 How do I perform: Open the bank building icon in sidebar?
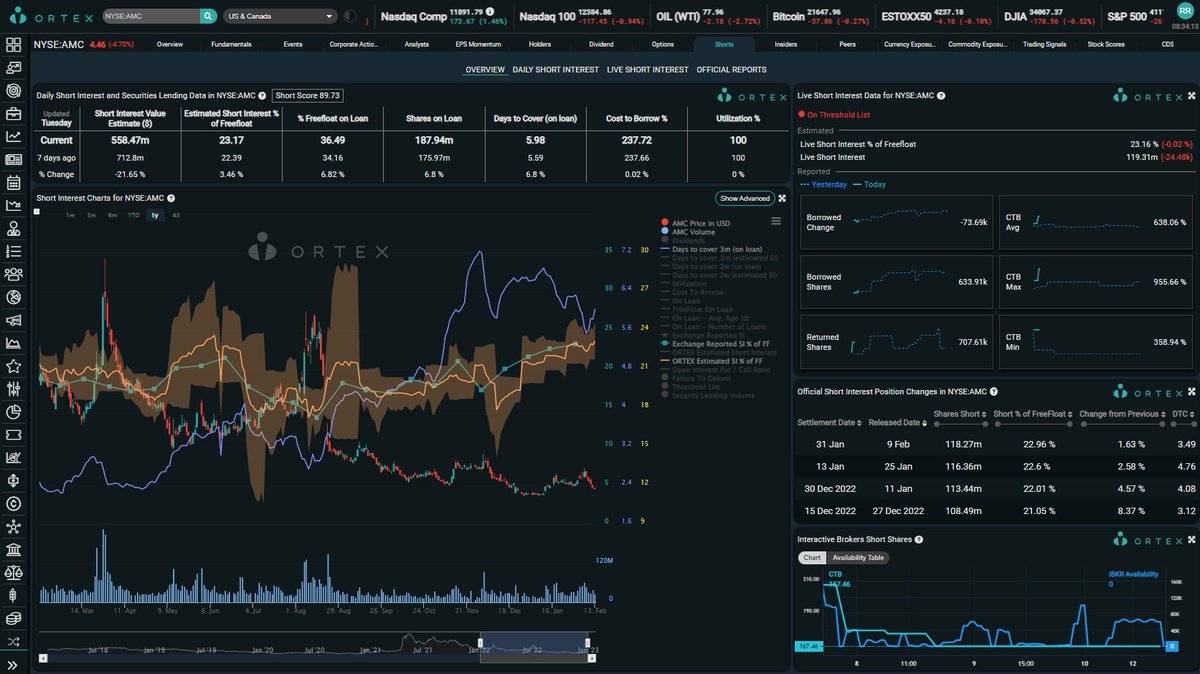click(x=14, y=550)
